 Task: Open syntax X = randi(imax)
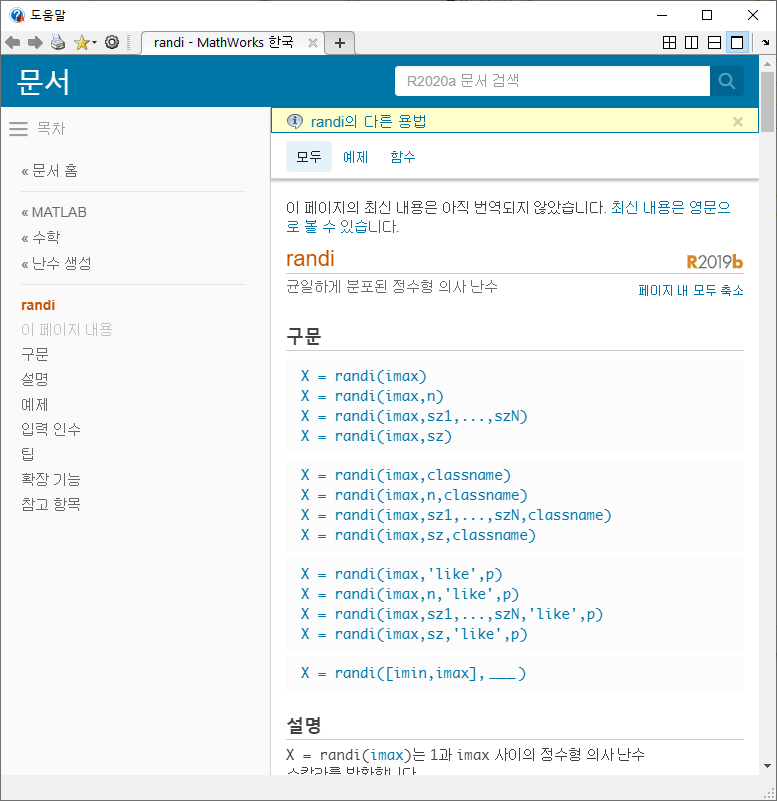pos(364,376)
